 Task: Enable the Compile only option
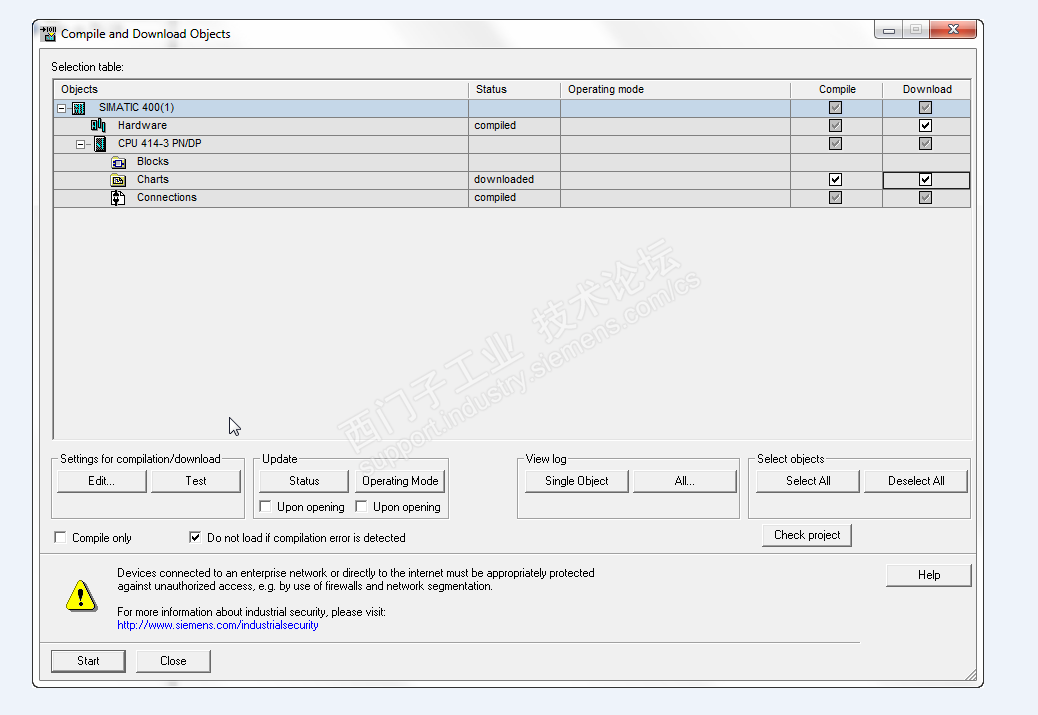tap(60, 538)
